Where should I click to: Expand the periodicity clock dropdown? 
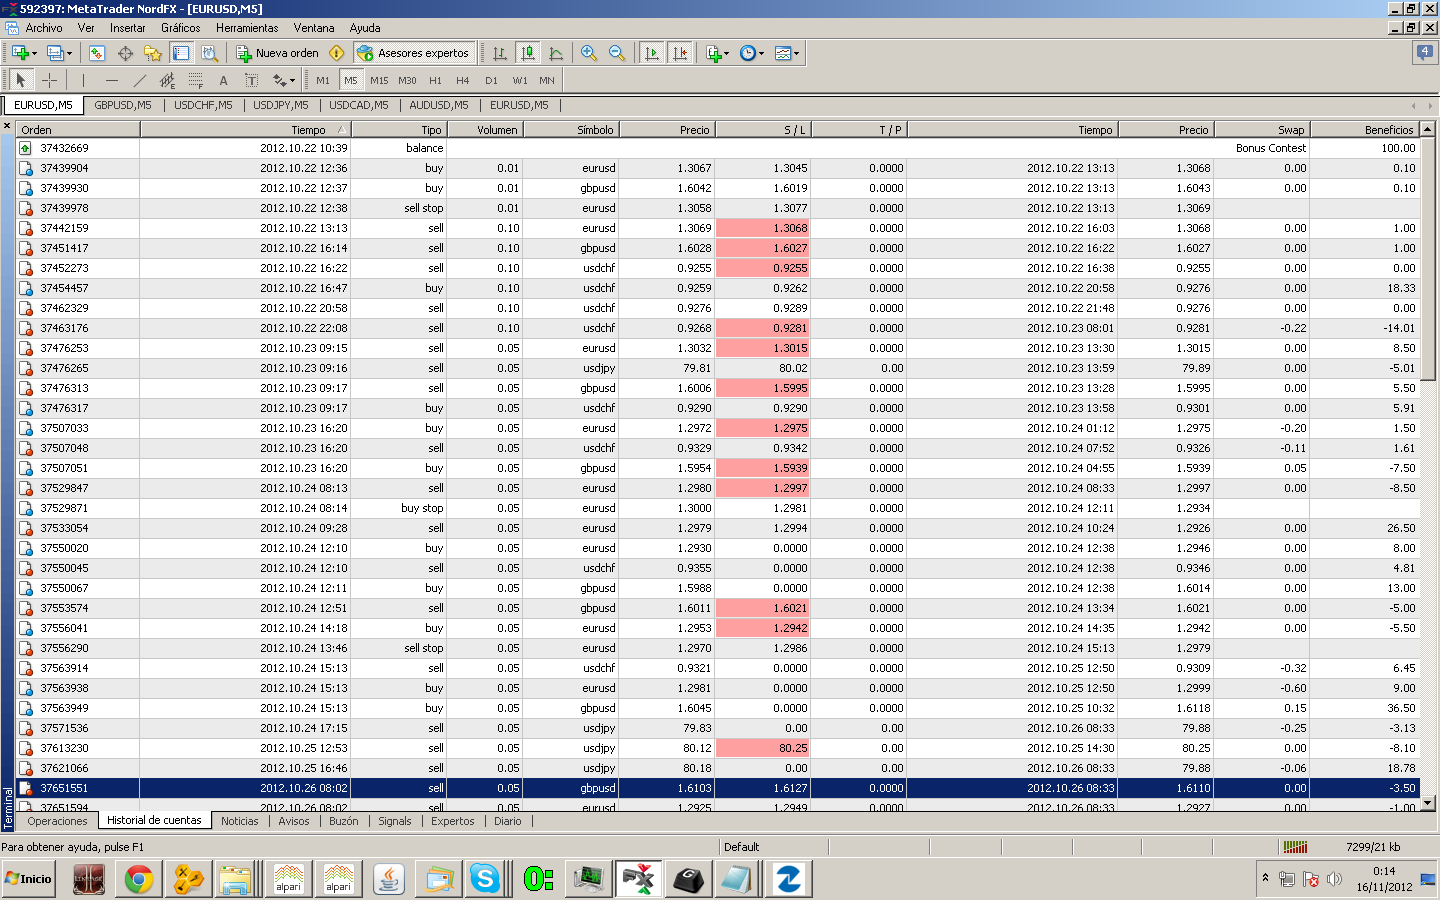coord(762,54)
